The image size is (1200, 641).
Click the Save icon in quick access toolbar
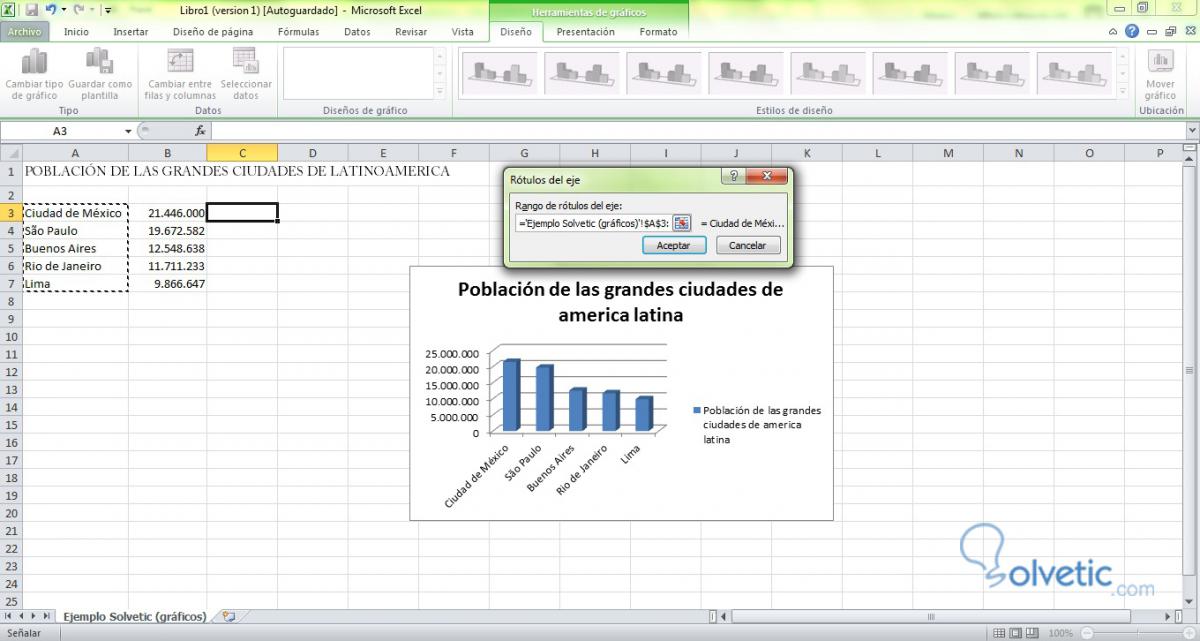[x=31, y=10]
